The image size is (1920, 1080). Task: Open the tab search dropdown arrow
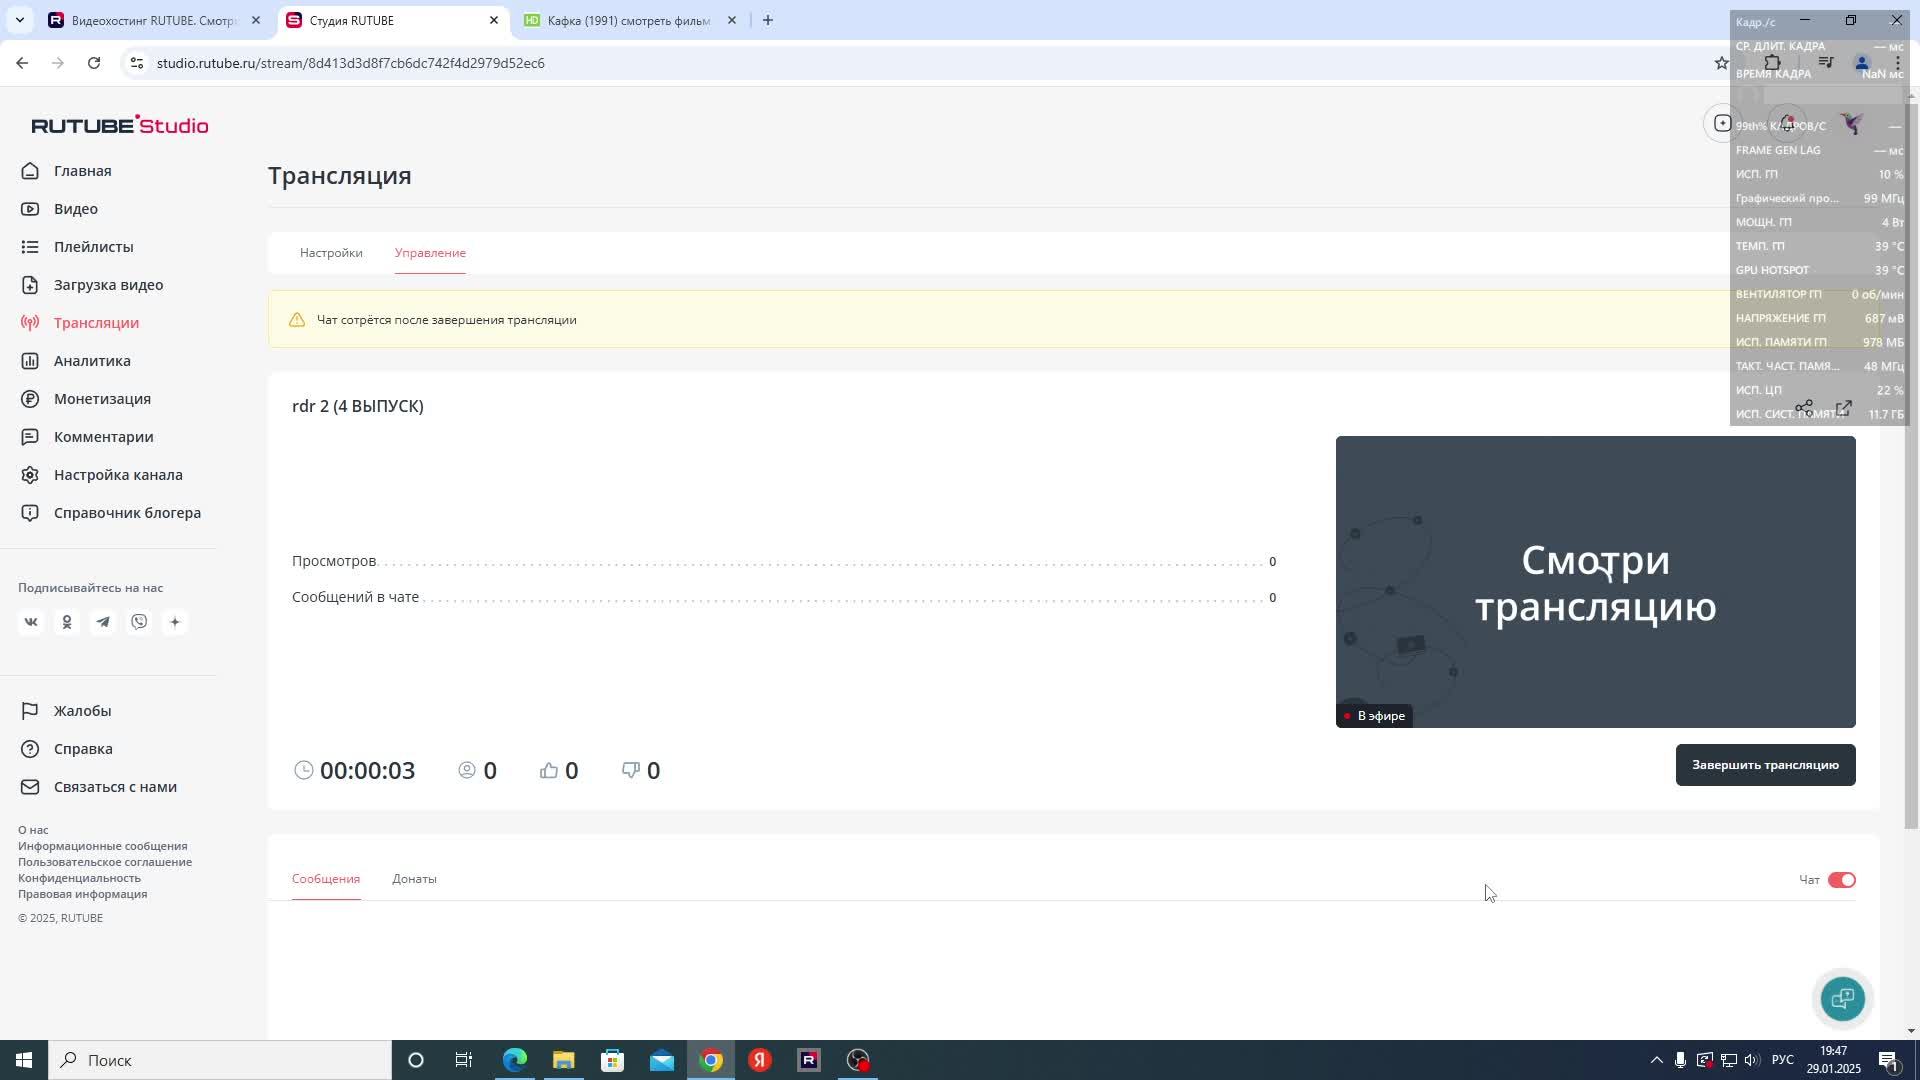click(x=19, y=20)
